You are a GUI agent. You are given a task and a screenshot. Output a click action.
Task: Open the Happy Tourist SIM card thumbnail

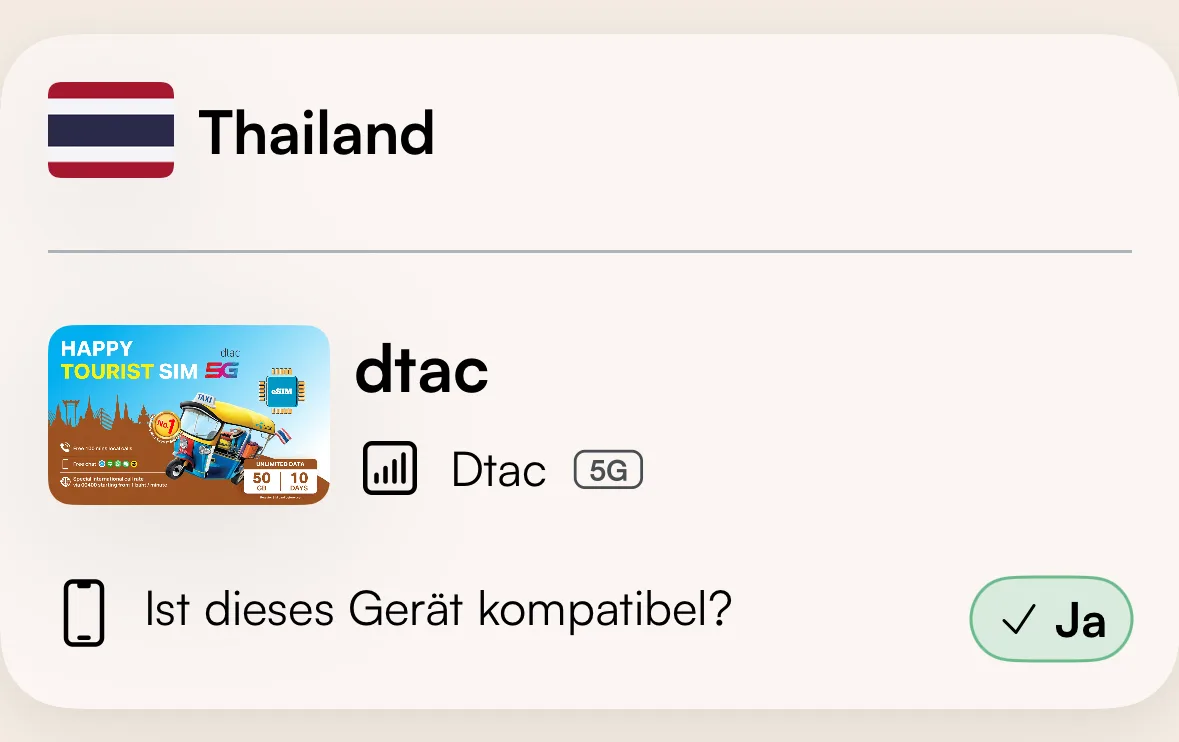[x=189, y=415]
